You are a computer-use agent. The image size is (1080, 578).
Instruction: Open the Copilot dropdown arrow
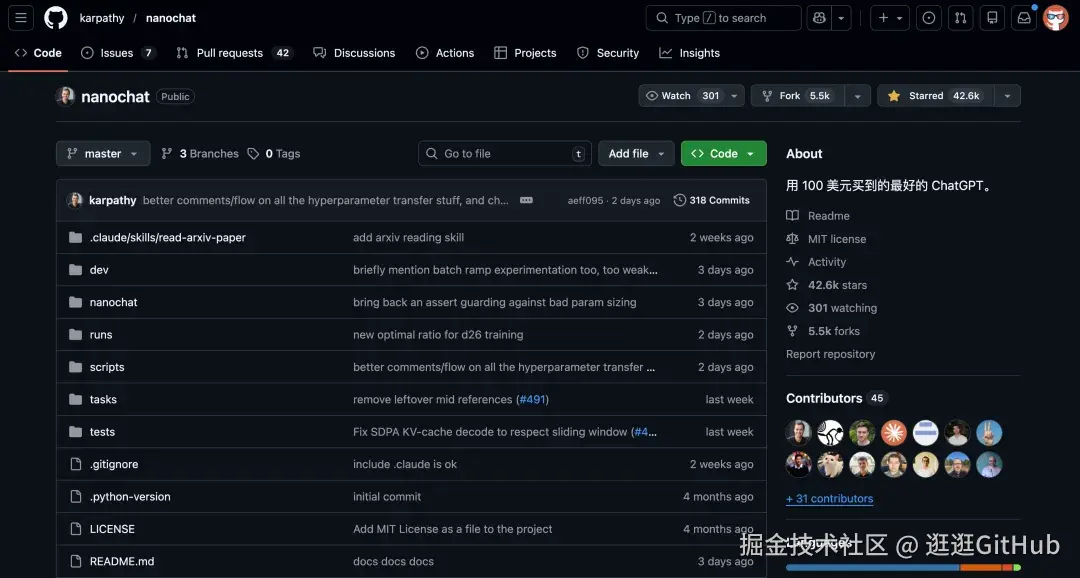pyautogui.click(x=841, y=18)
